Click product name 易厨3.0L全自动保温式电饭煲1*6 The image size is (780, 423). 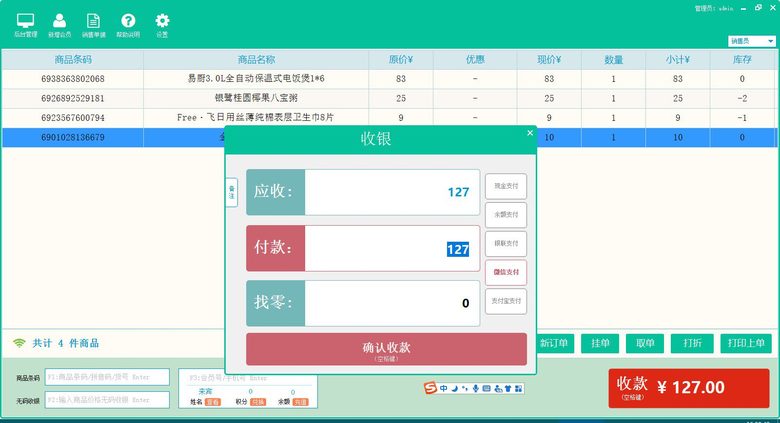[256, 79]
